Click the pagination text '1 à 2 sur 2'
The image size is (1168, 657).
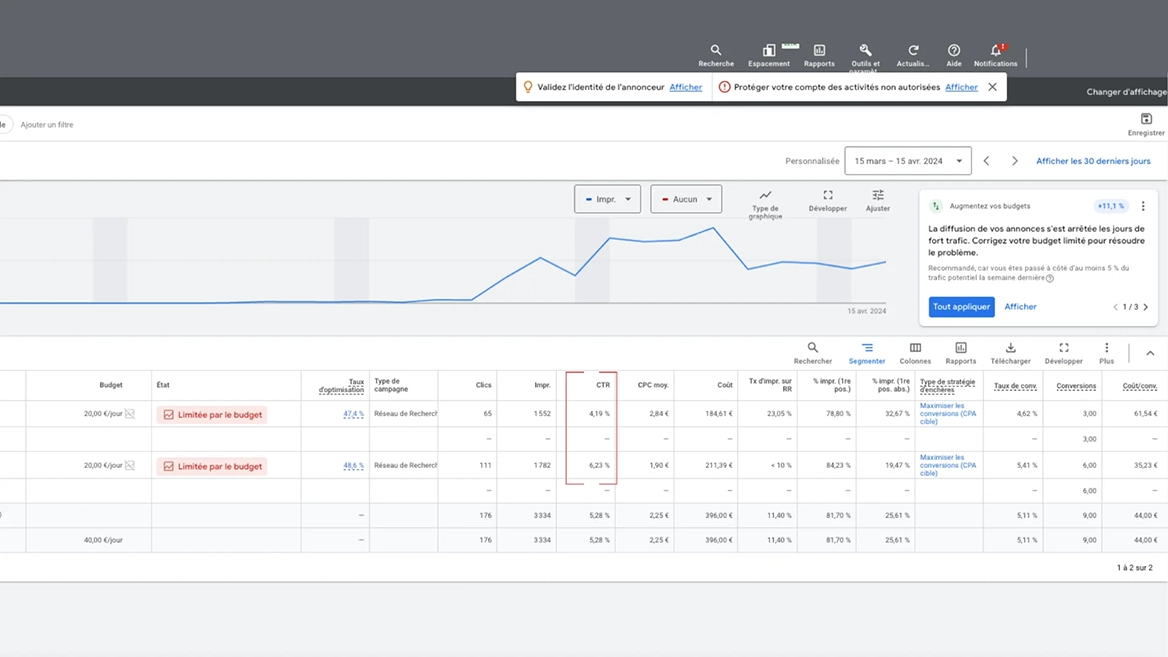pyautogui.click(x=1134, y=568)
